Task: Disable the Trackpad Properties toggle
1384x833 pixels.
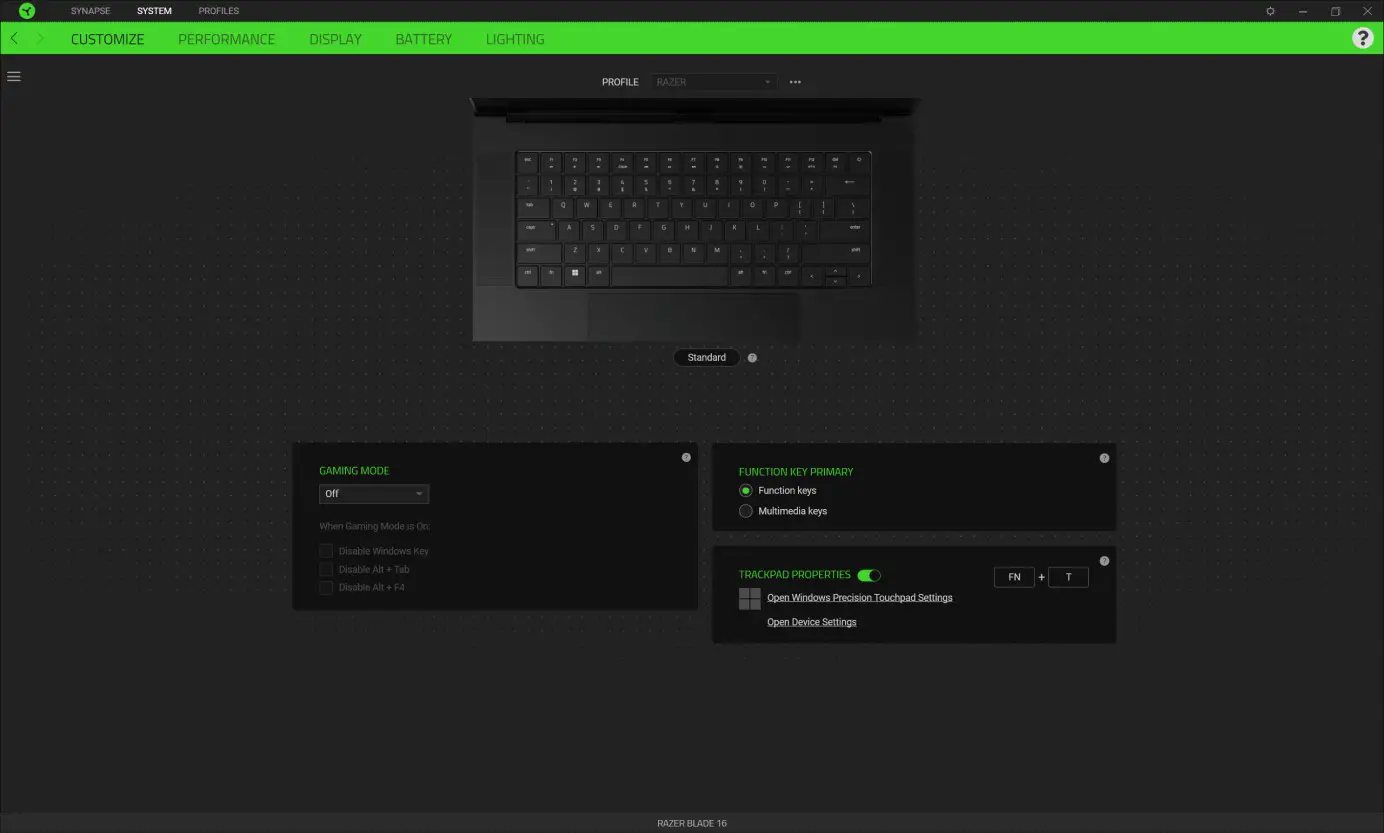Action: click(x=868, y=575)
